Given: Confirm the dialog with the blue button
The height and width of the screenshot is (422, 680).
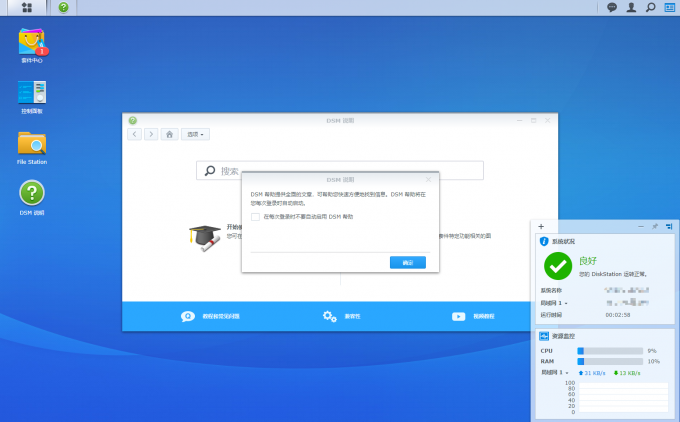Looking at the screenshot, I should 408,262.
